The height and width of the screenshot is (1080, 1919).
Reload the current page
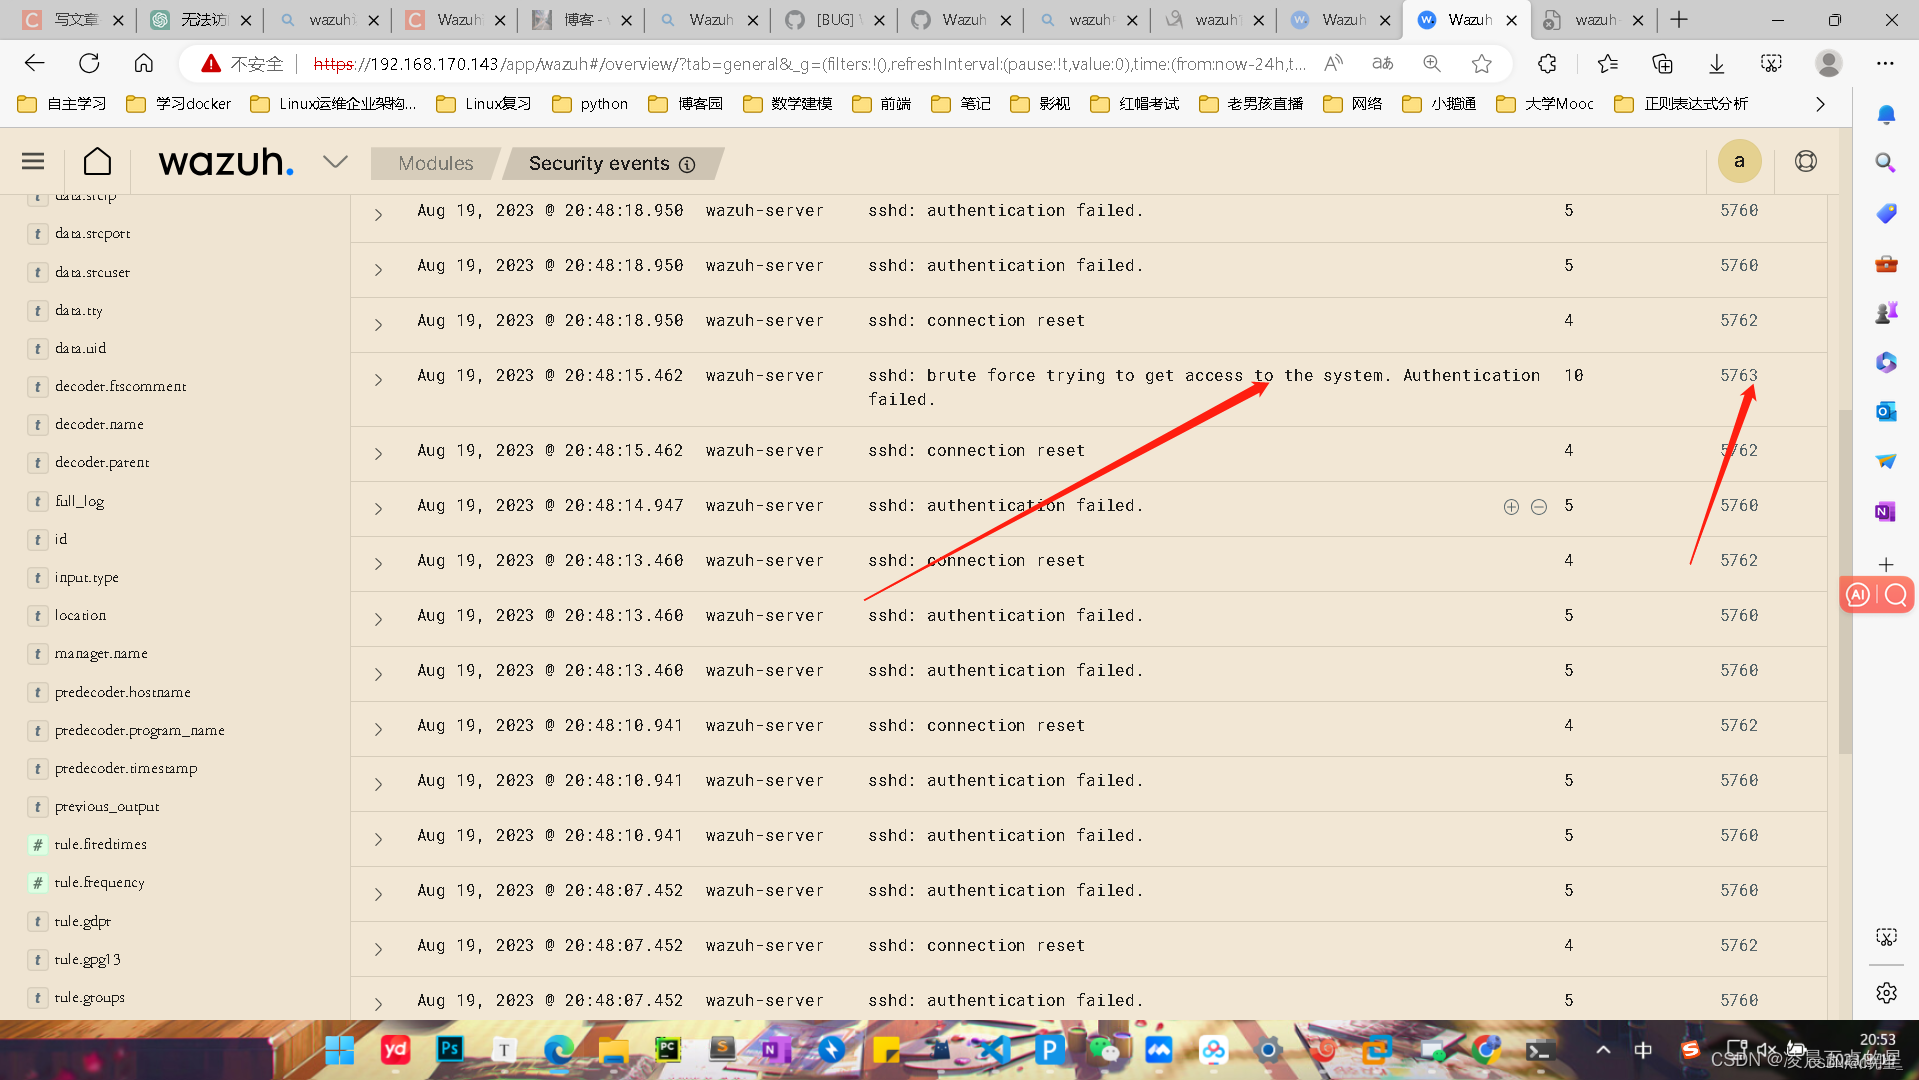coord(89,63)
